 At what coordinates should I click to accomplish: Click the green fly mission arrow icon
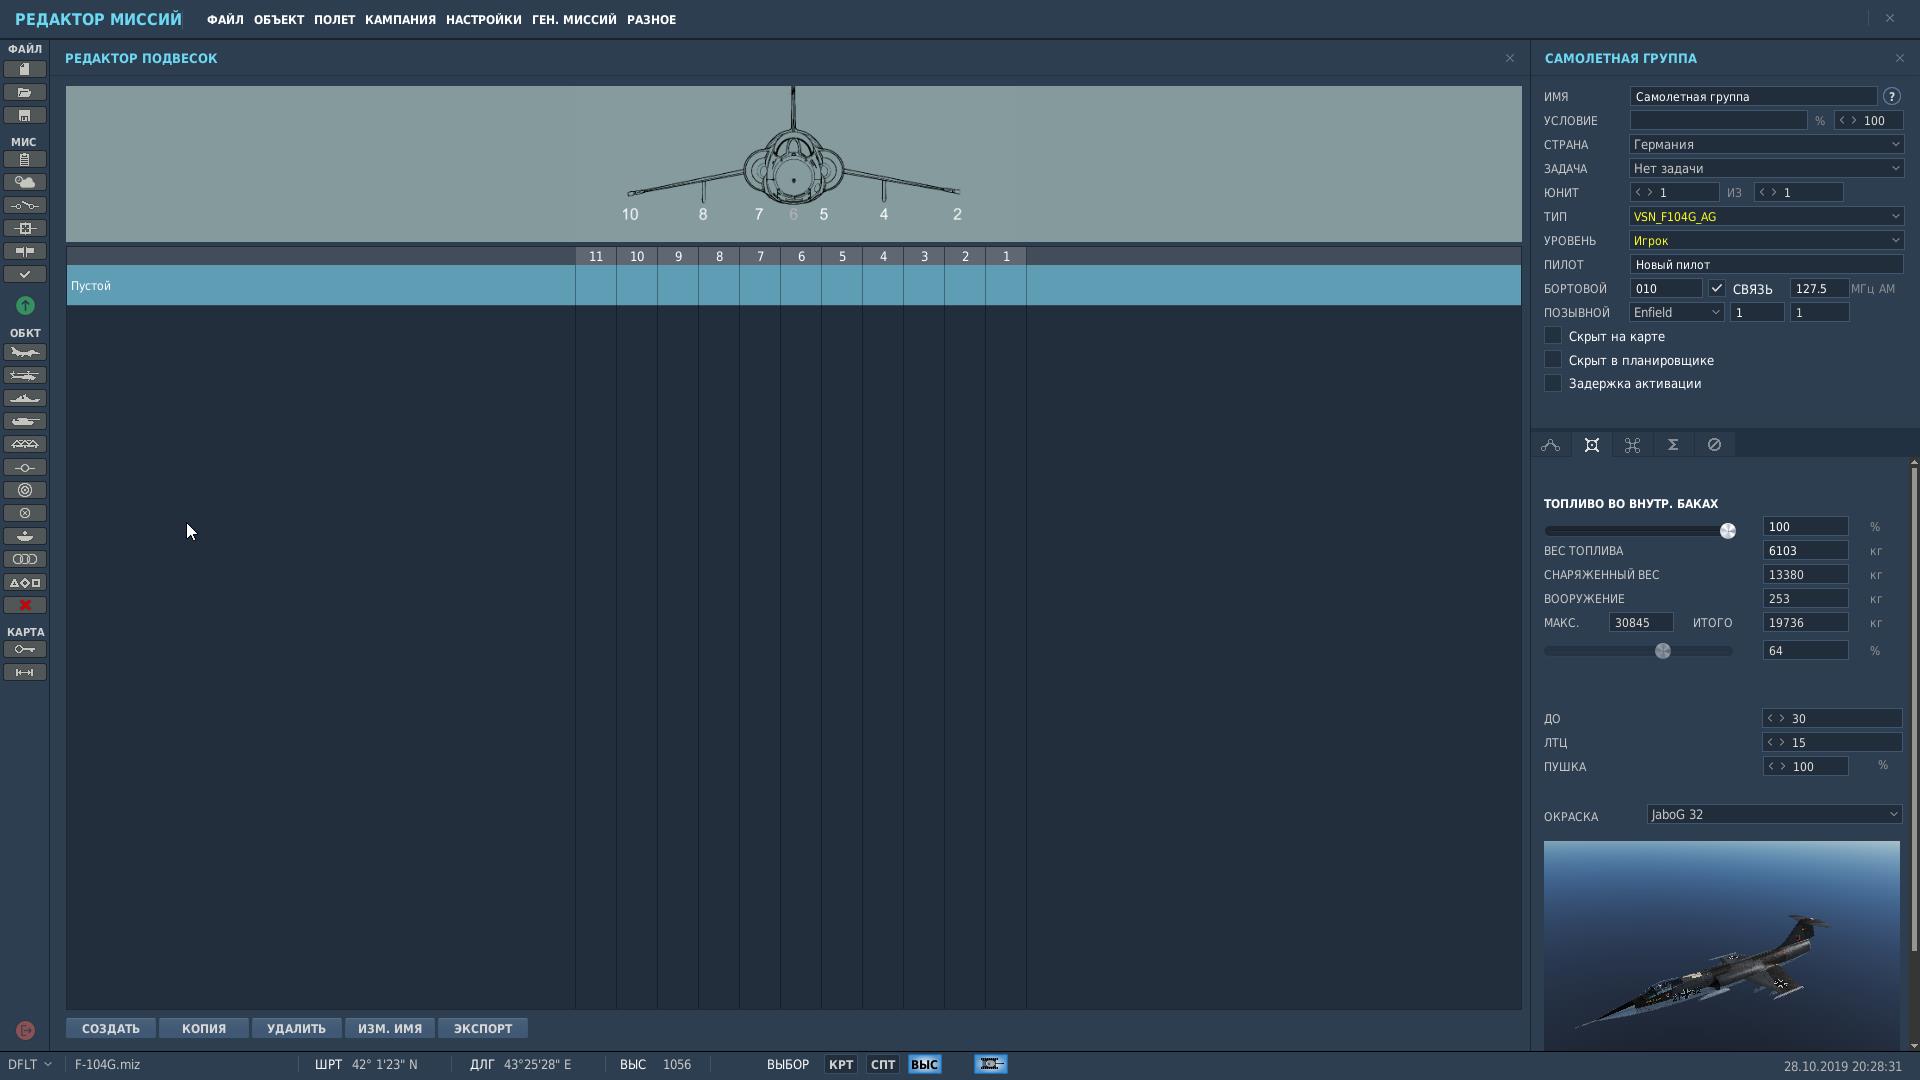tap(25, 305)
